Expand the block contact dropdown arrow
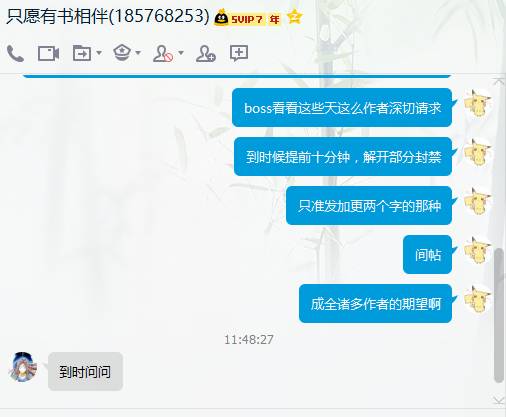 coord(181,53)
